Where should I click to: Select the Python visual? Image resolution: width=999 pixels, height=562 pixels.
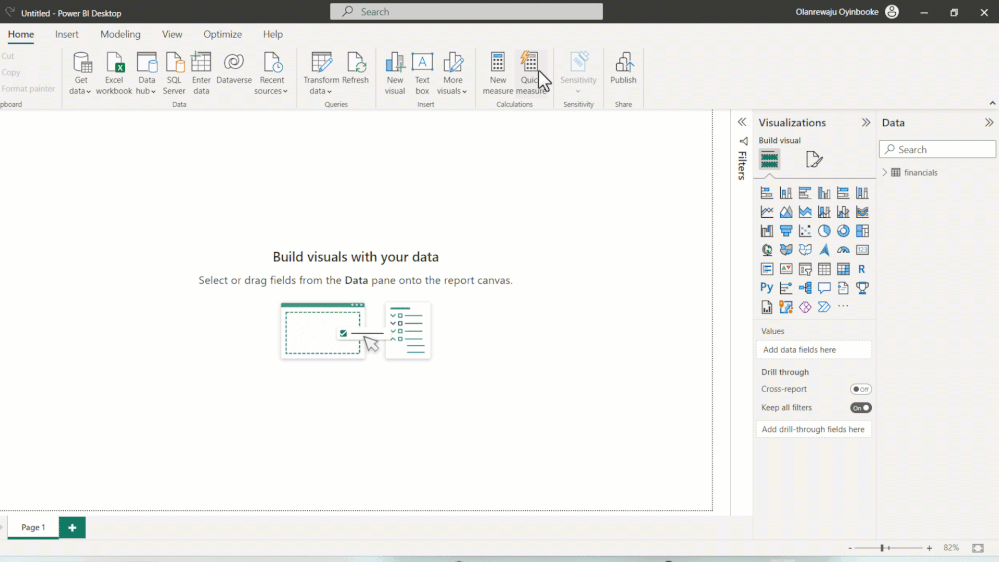click(766, 288)
